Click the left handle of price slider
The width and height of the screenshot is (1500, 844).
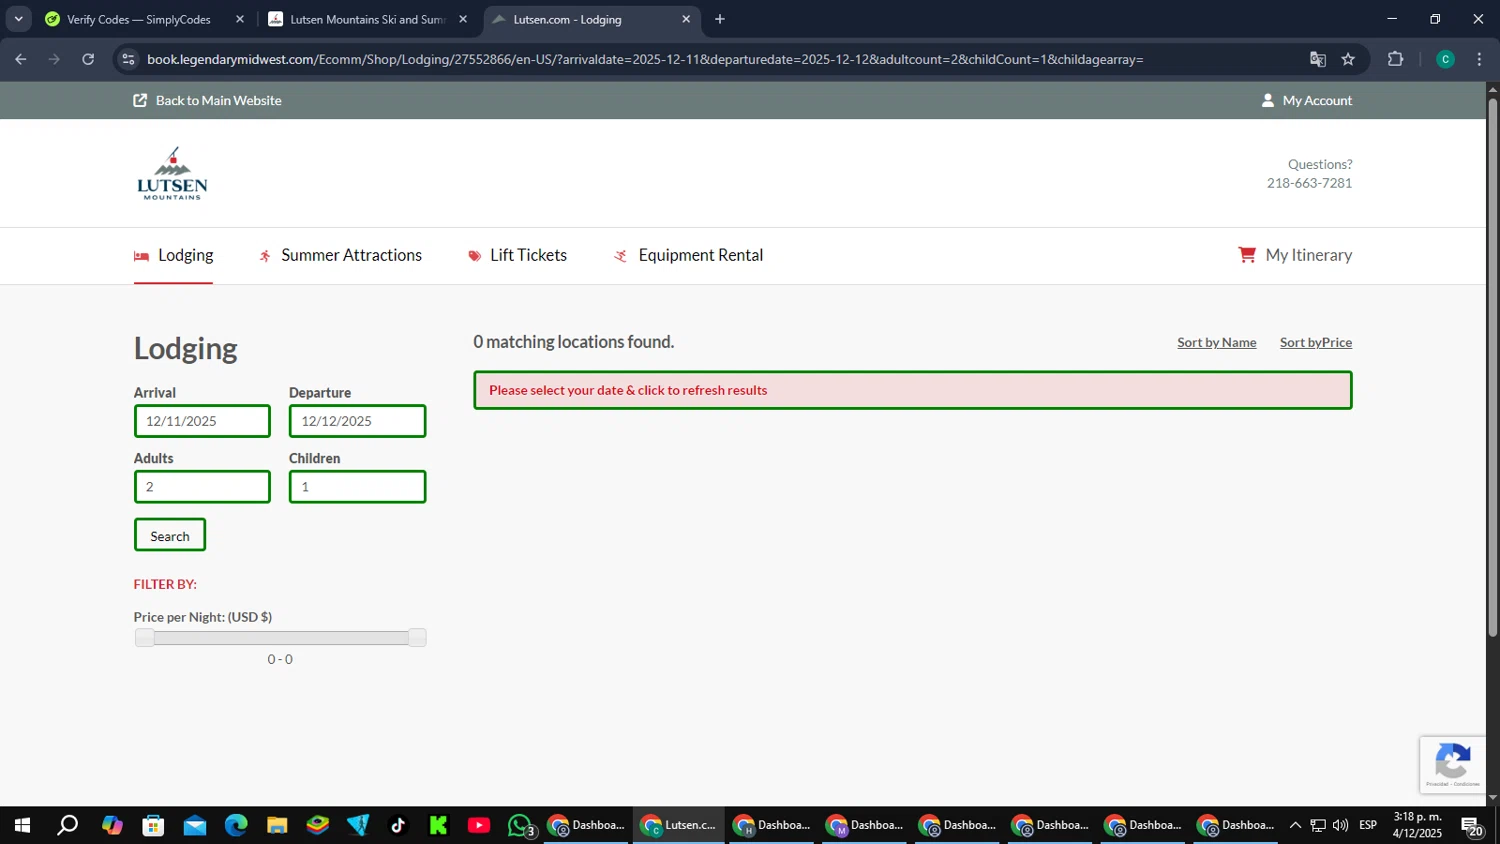point(144,638)
